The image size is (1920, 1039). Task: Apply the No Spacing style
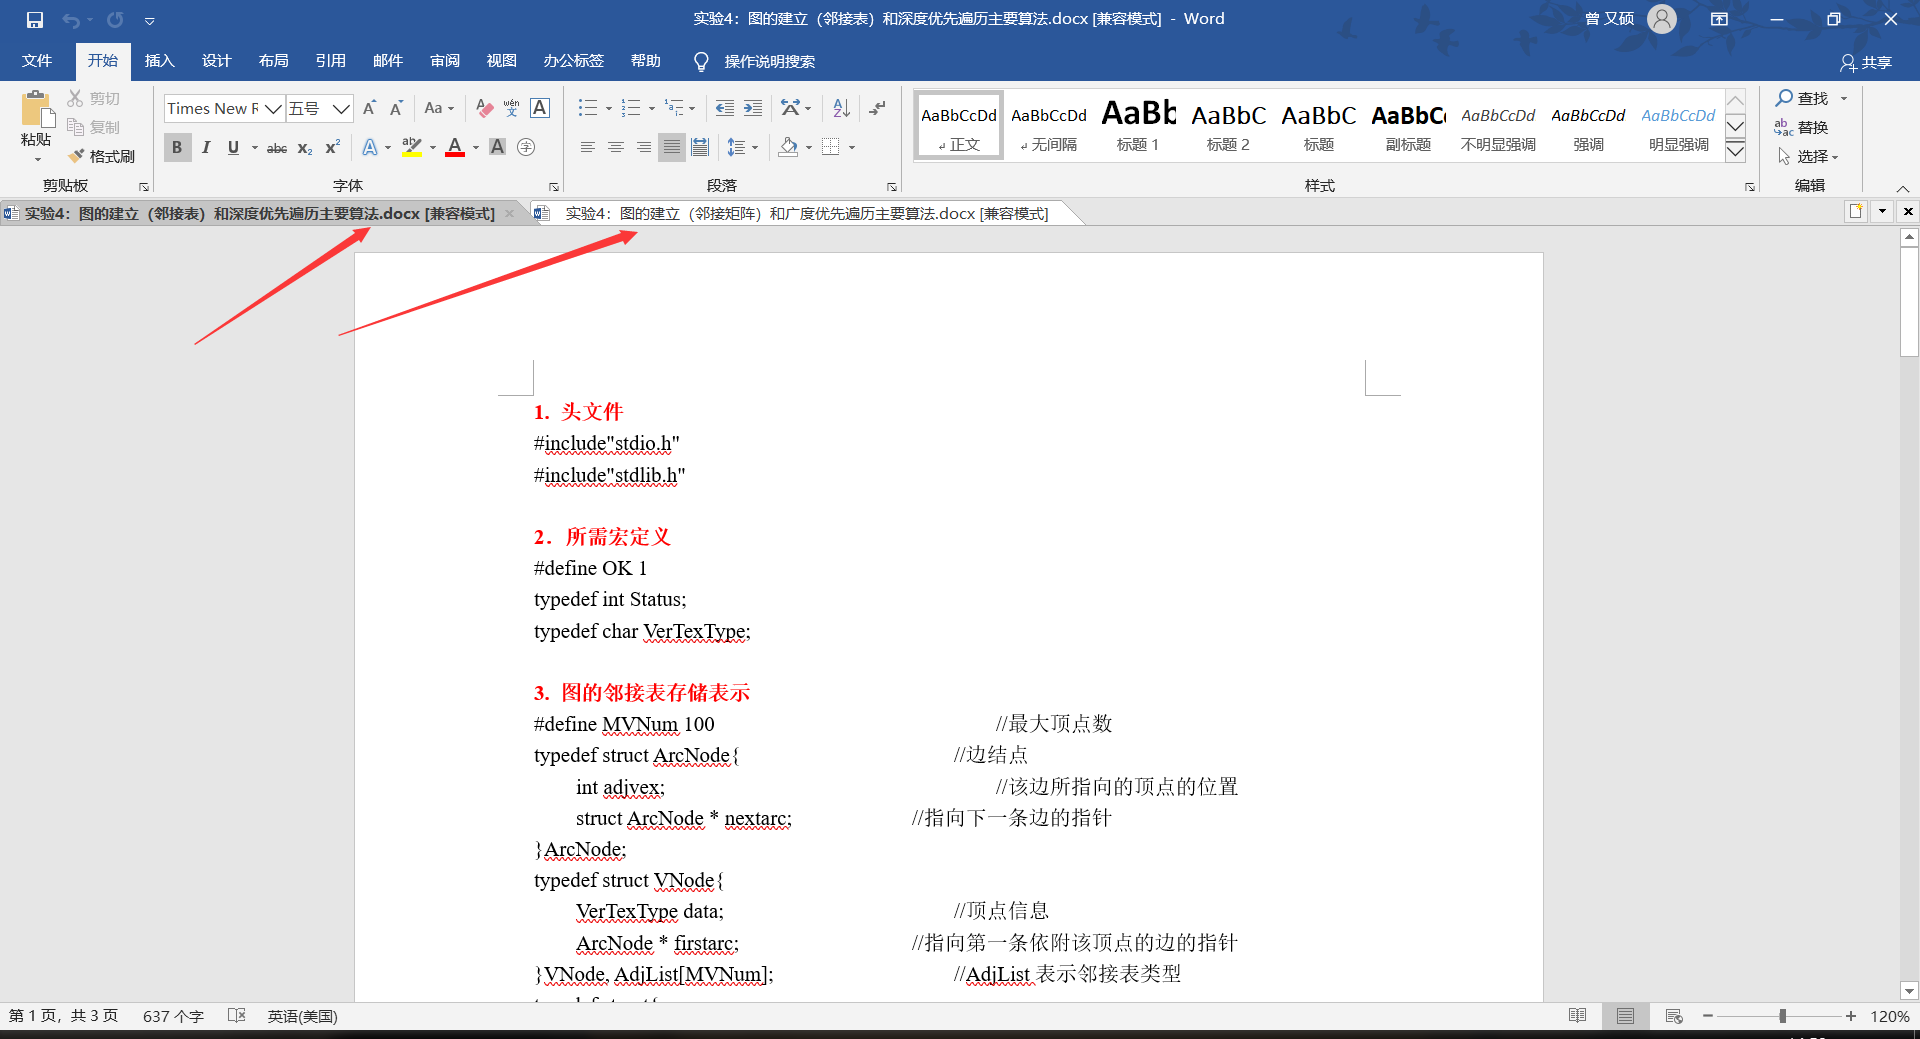click(x=1048, y=125)
